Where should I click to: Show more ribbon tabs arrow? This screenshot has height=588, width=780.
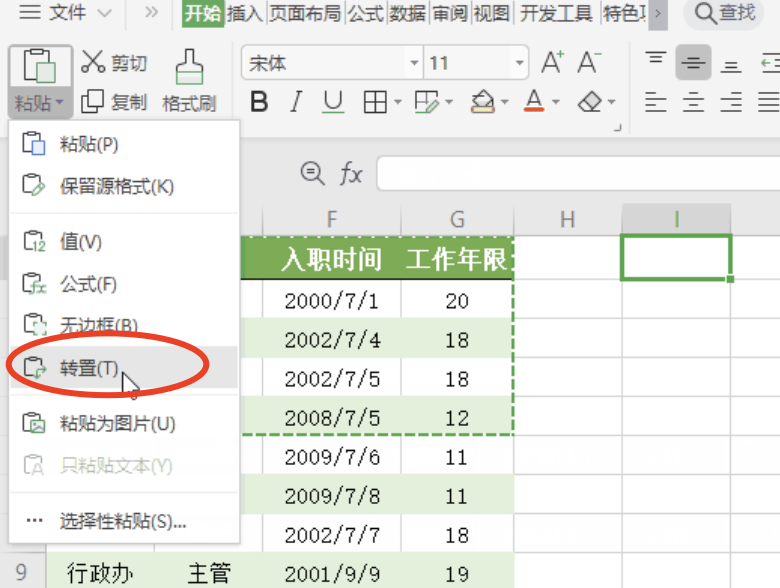658,13
